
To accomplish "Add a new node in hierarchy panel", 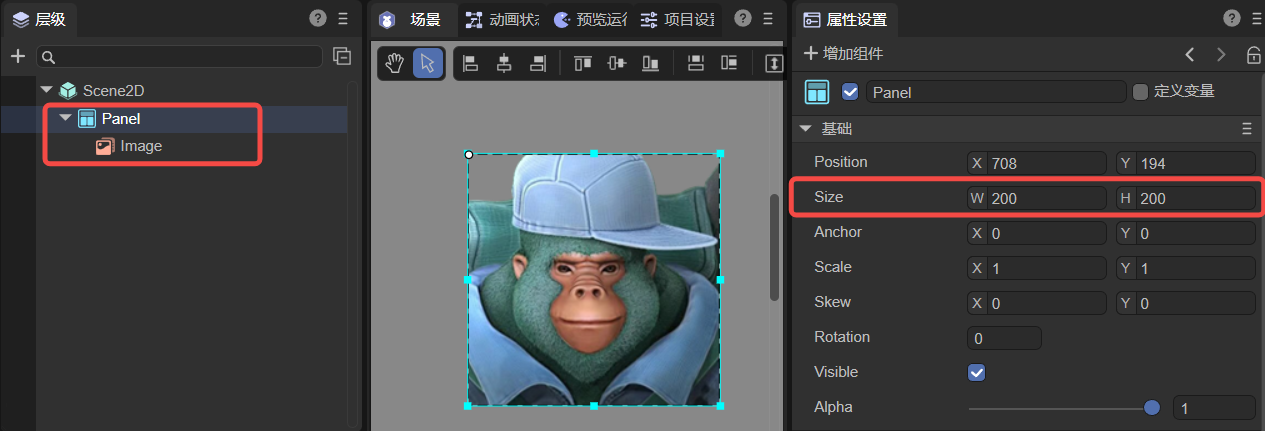I will pyautogui.click(x=17, y=56).
